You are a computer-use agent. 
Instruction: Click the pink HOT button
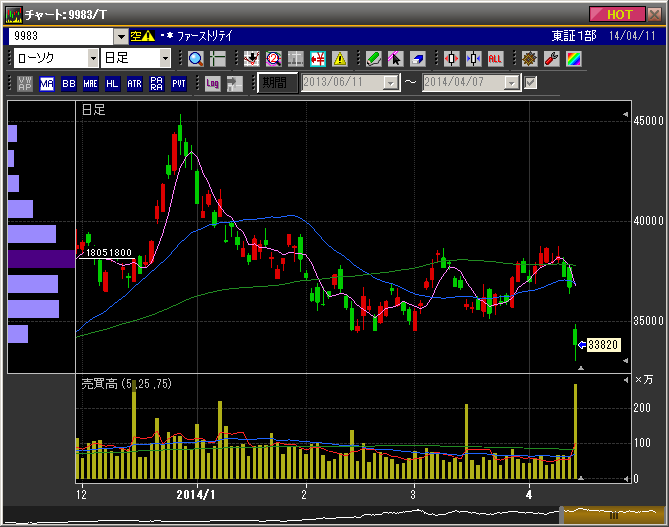[619, 14]
